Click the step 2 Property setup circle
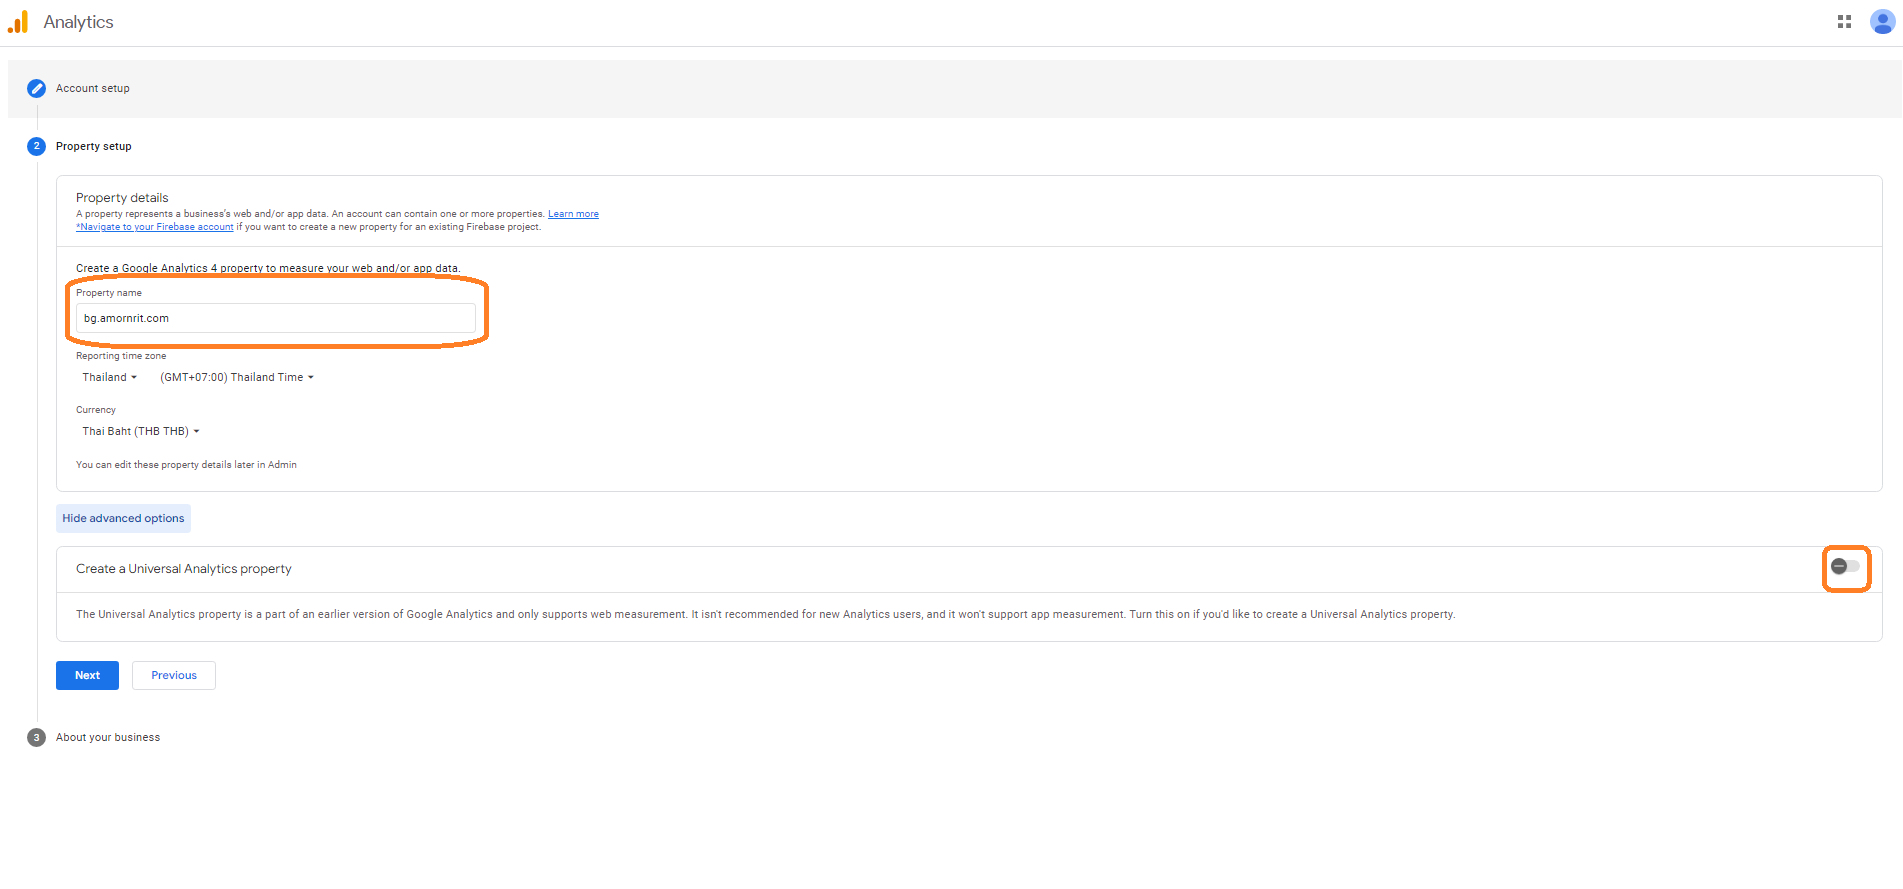The width and height of the screenshot is (1903, 889). coord(36,146)
